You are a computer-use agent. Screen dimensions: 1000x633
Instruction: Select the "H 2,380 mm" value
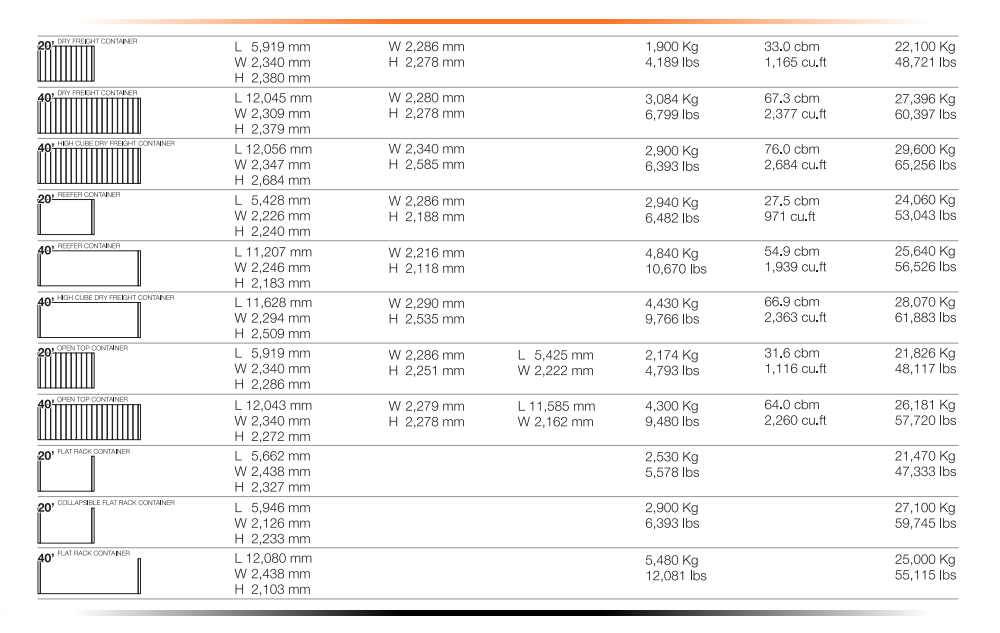coord(272,78)
